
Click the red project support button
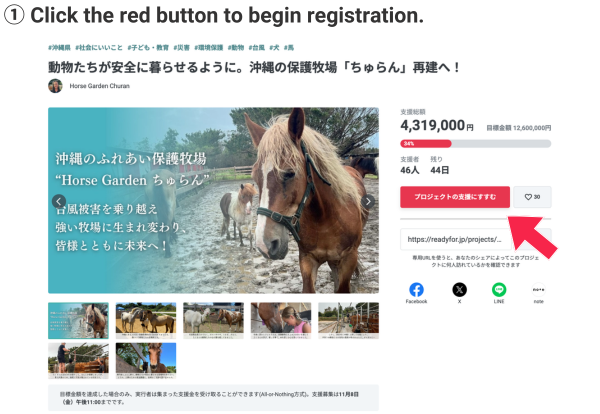(x=455, y=197)
